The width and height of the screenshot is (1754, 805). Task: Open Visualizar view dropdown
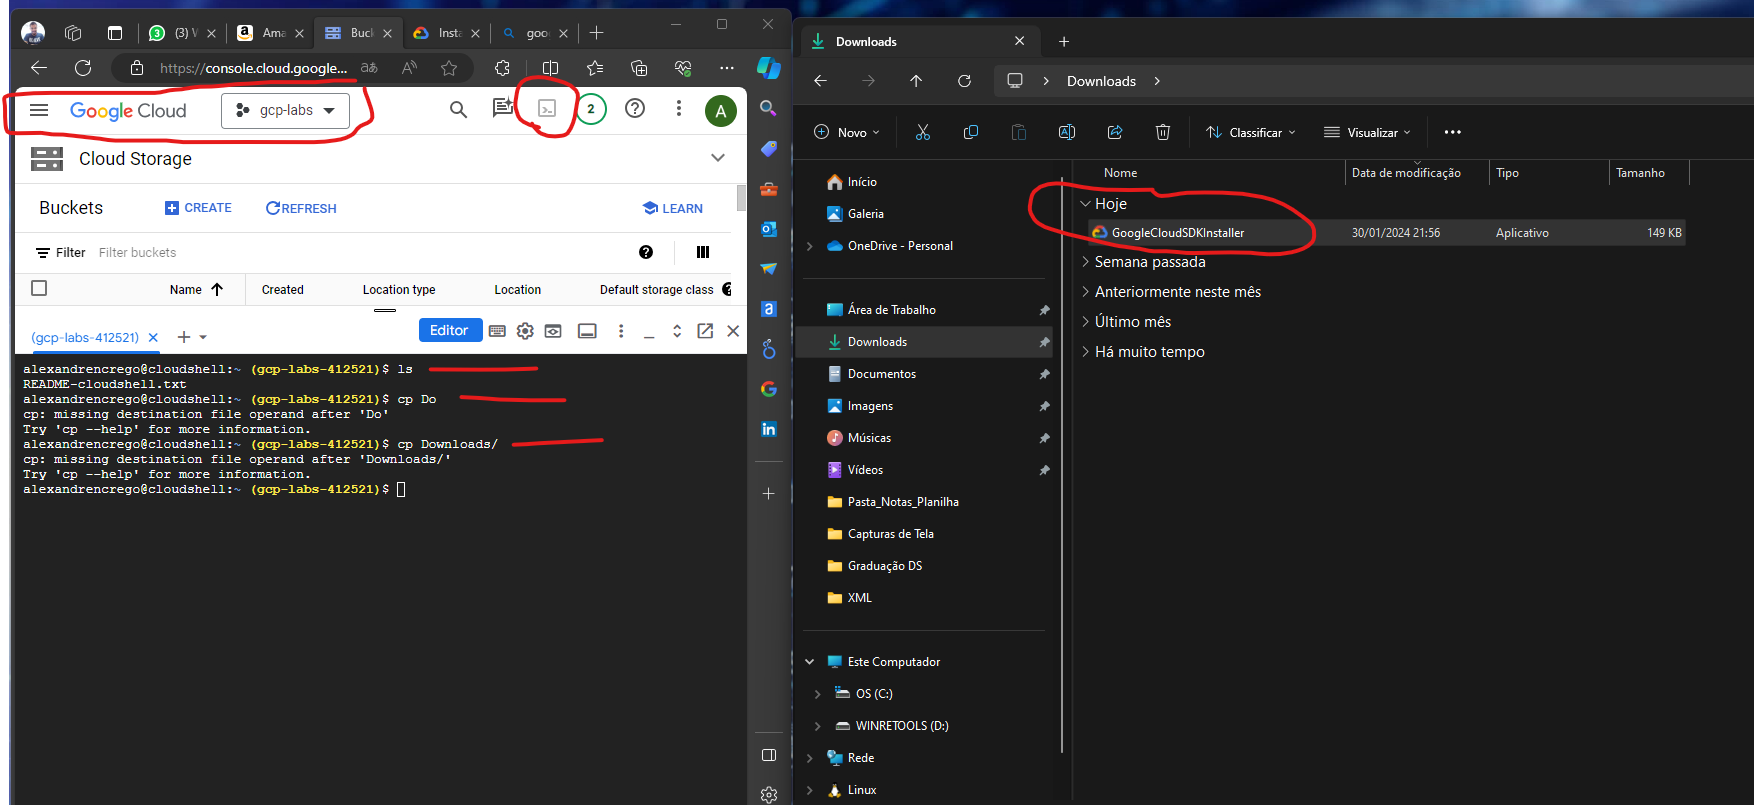click(1367, 132)
